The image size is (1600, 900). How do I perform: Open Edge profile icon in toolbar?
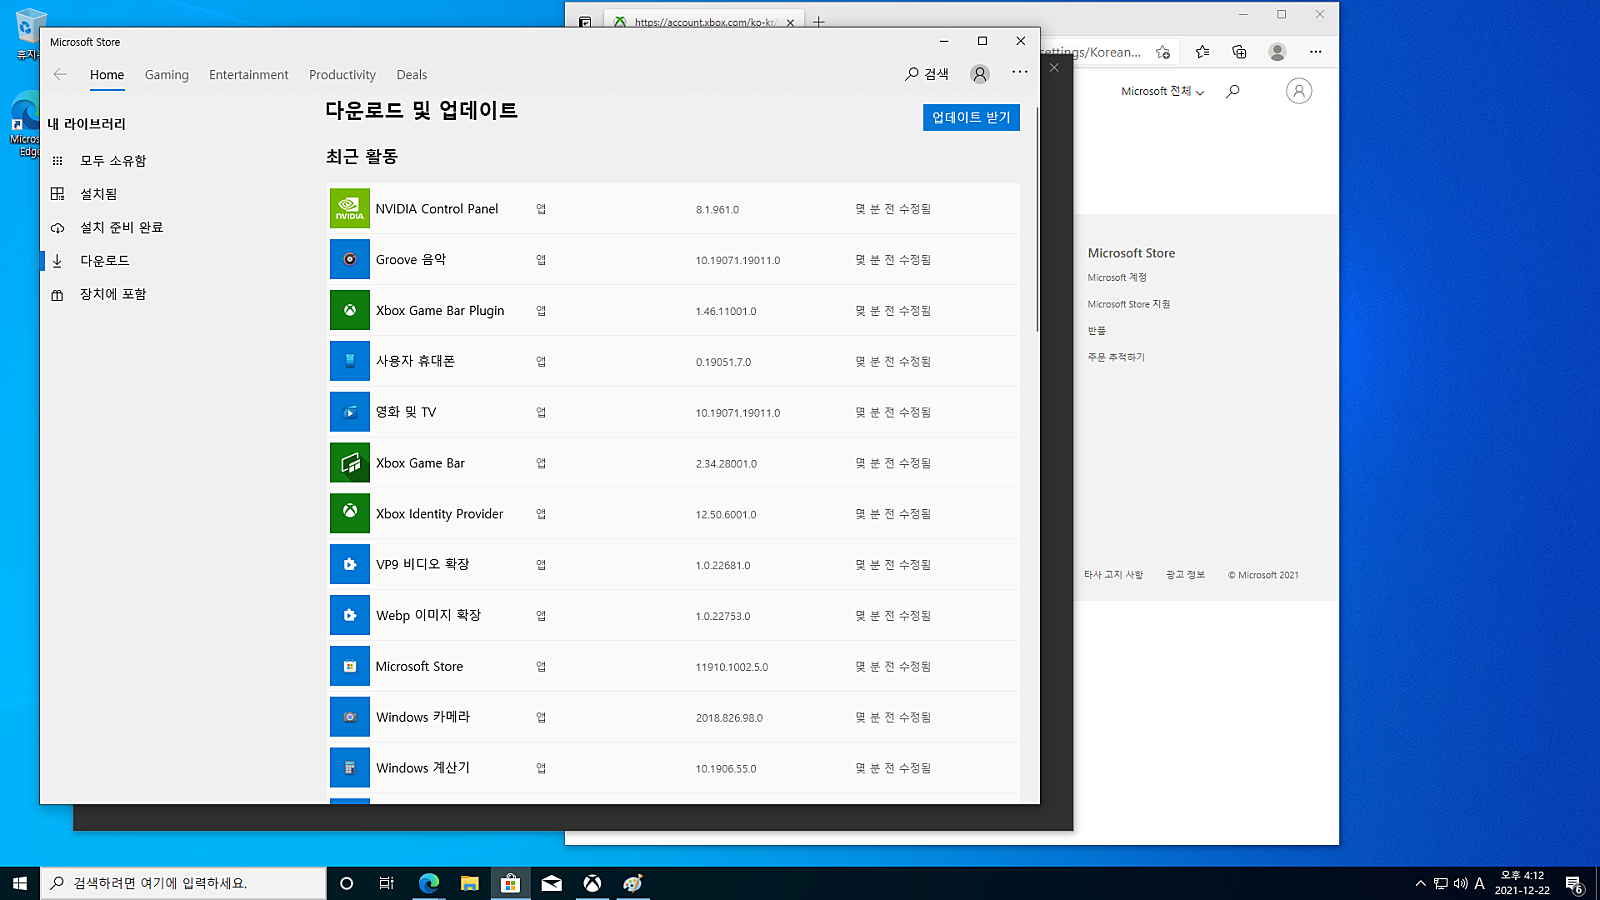(x=1277, y=52)
